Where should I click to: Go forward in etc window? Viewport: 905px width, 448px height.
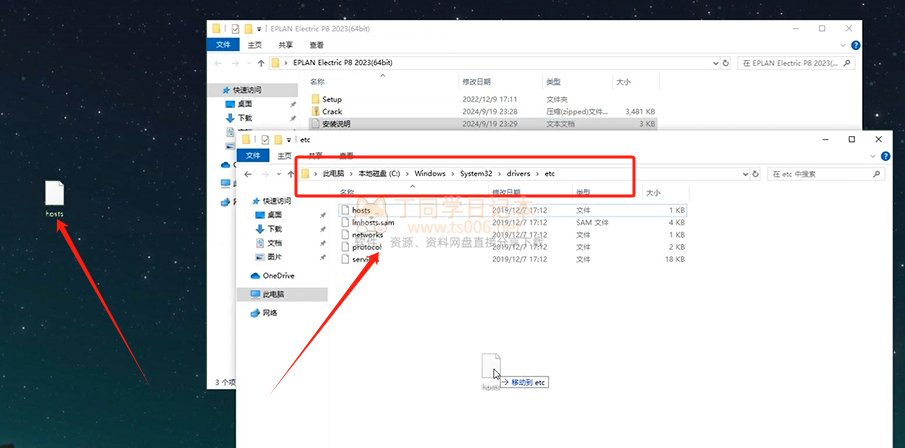tap(265, 174)
